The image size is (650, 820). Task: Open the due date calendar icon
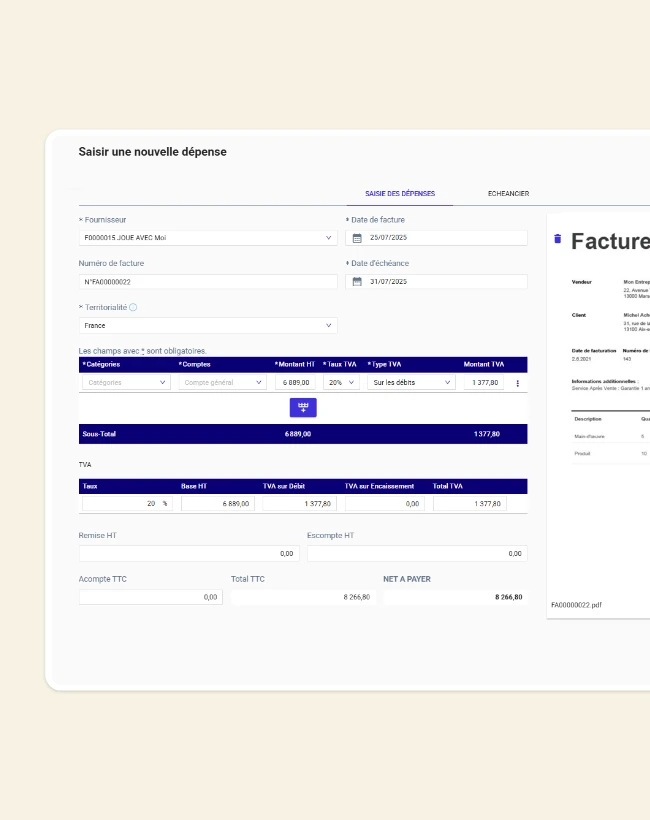click(357, 282)
